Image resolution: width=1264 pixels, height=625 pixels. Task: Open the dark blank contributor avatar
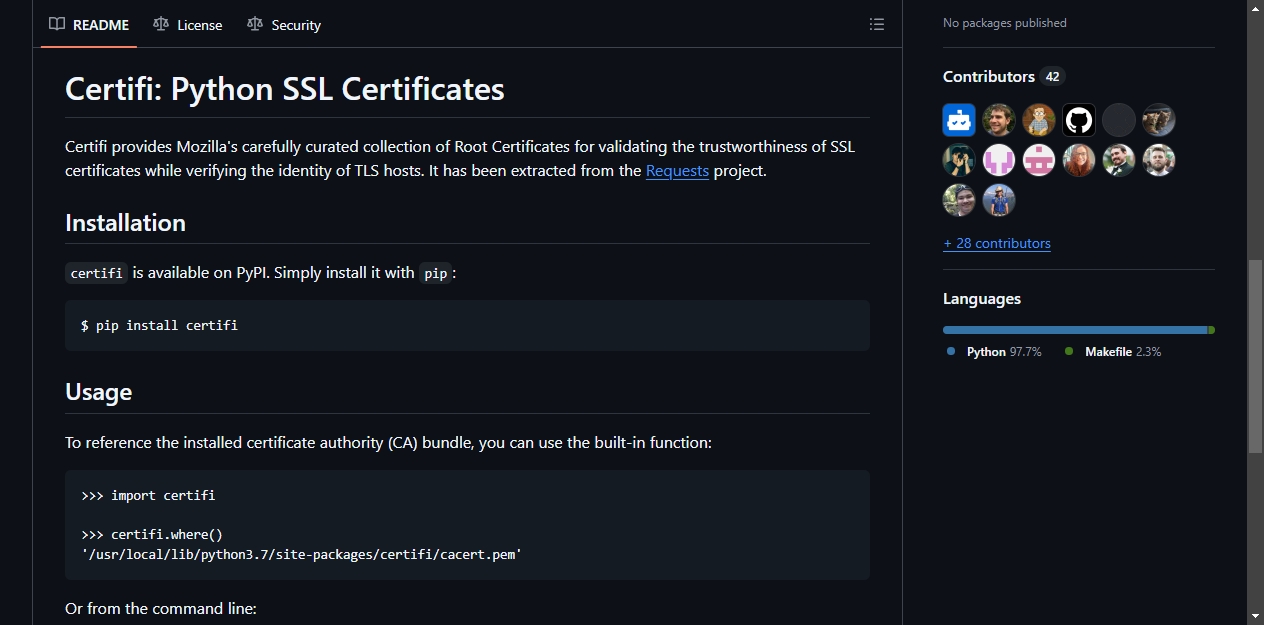(1119, 120)
